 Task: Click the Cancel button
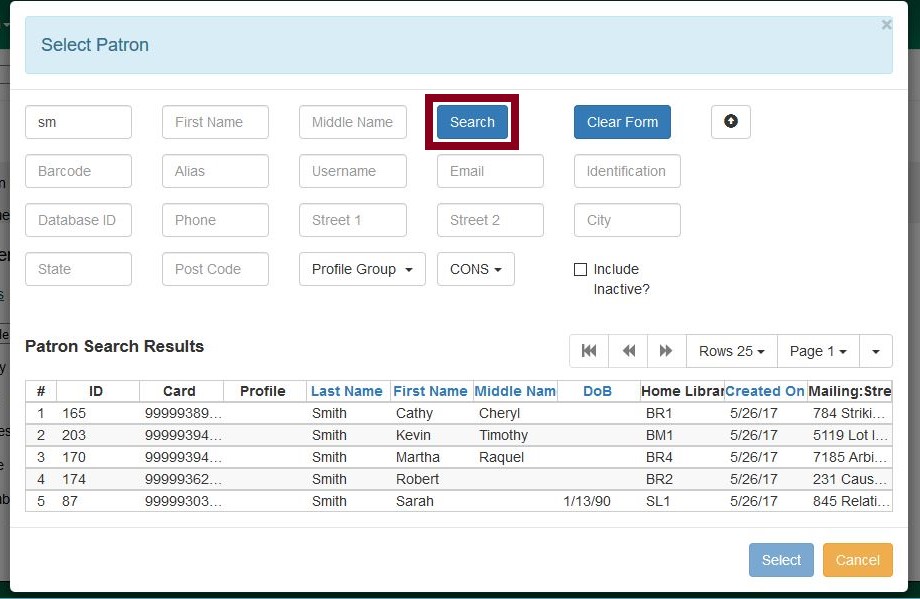click(857, 560)
